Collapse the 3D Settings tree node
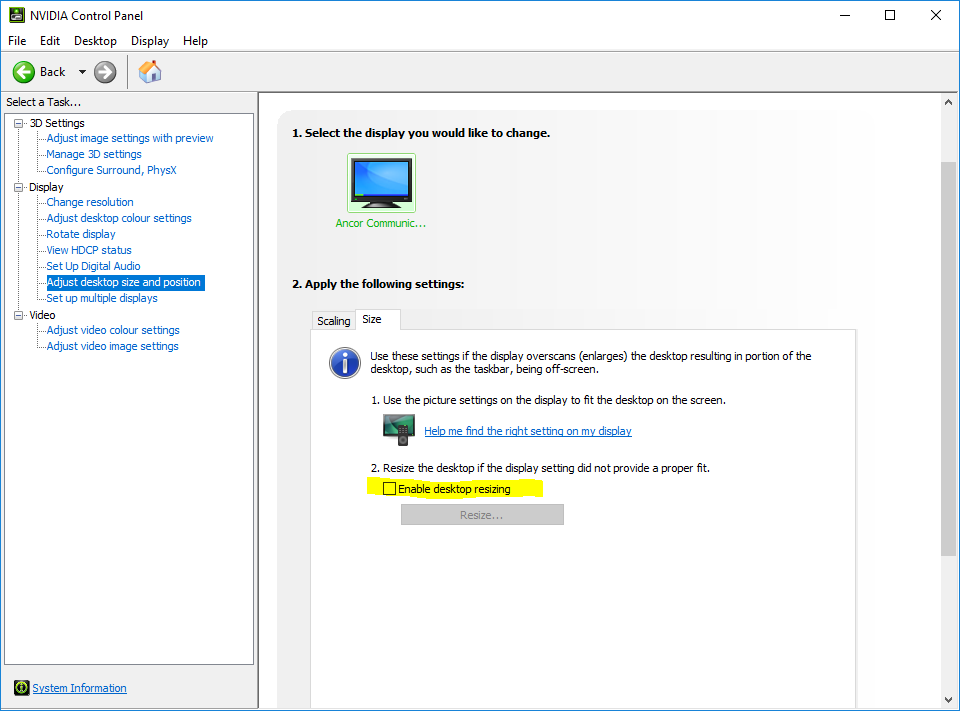This screenshot has height=711, width=960. point(19,123)
